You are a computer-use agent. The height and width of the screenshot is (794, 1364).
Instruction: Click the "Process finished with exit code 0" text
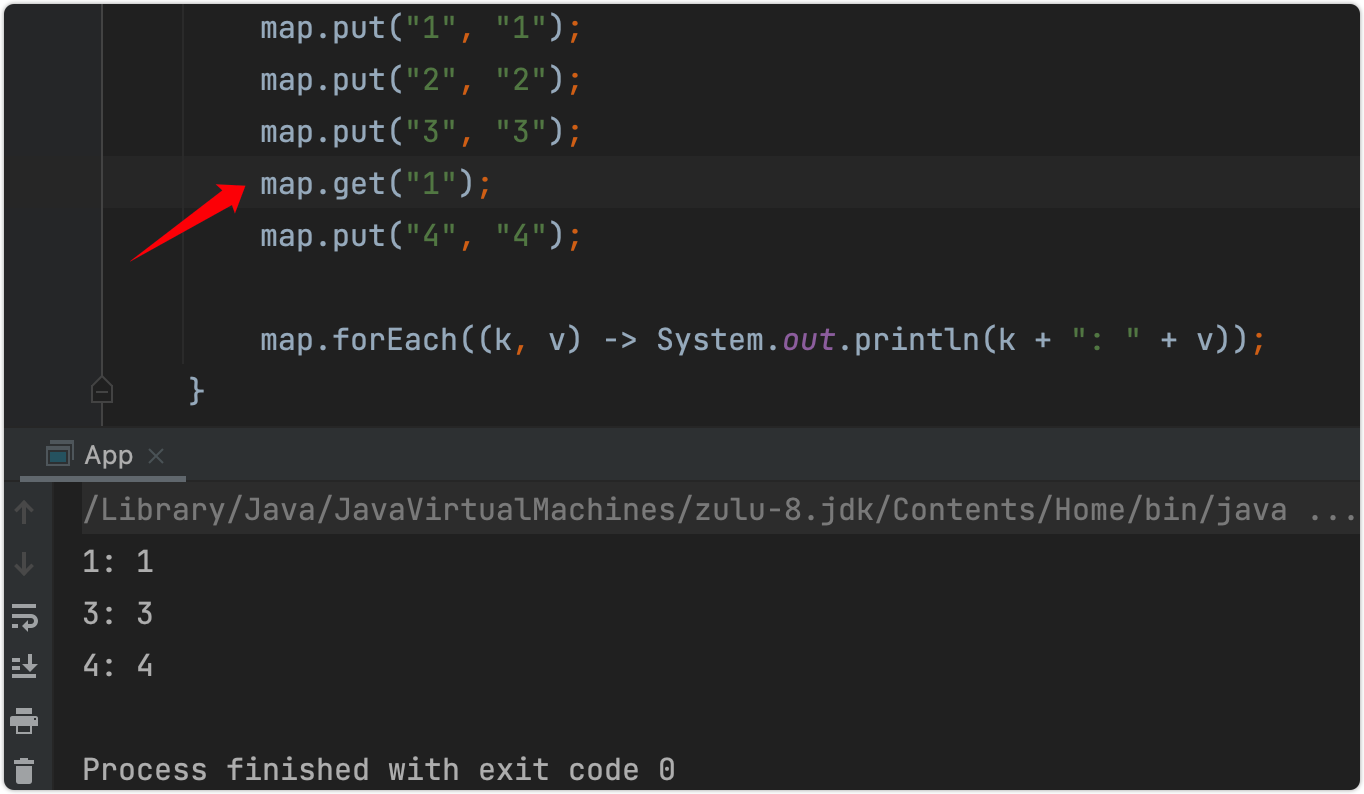click(378, 769)
